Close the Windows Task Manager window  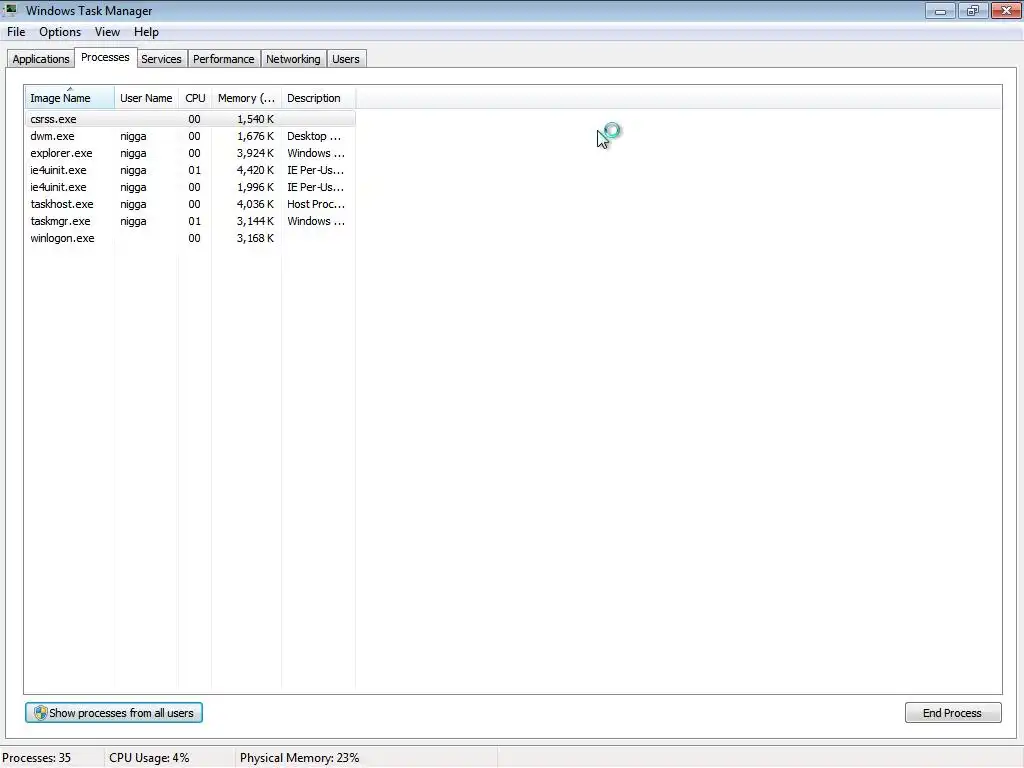click(x=1006, y=10)
